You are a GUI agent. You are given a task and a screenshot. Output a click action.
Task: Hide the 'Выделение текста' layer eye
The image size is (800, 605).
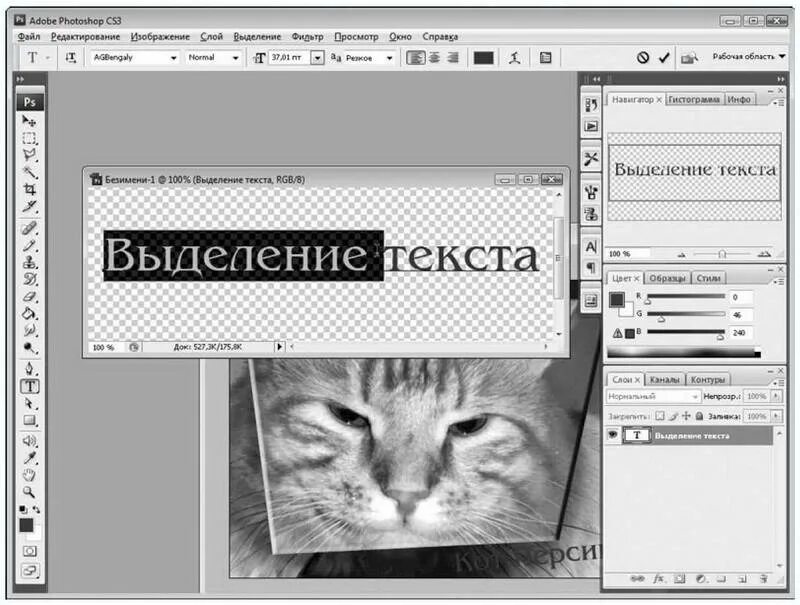pyautogui.click(x=612, y=435)
